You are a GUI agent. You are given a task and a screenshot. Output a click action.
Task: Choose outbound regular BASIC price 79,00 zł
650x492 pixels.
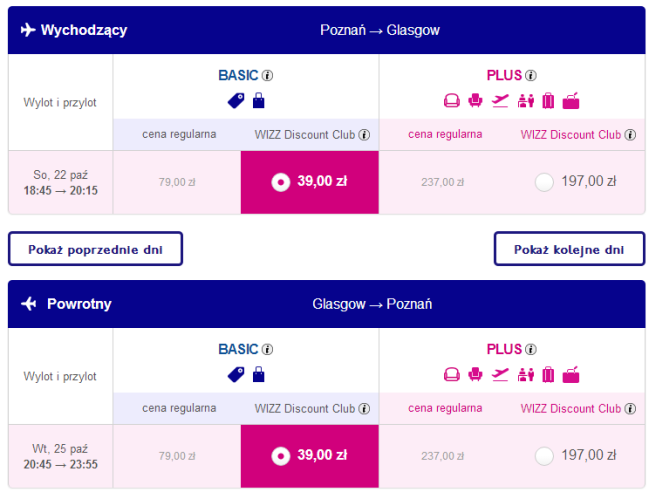(177, 182)
